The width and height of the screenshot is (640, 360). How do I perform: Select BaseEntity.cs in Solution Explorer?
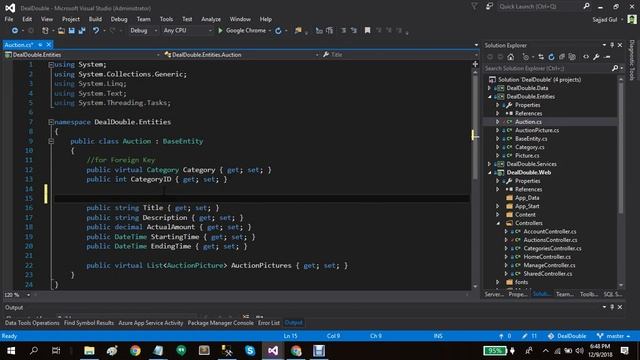coord(531,139)
